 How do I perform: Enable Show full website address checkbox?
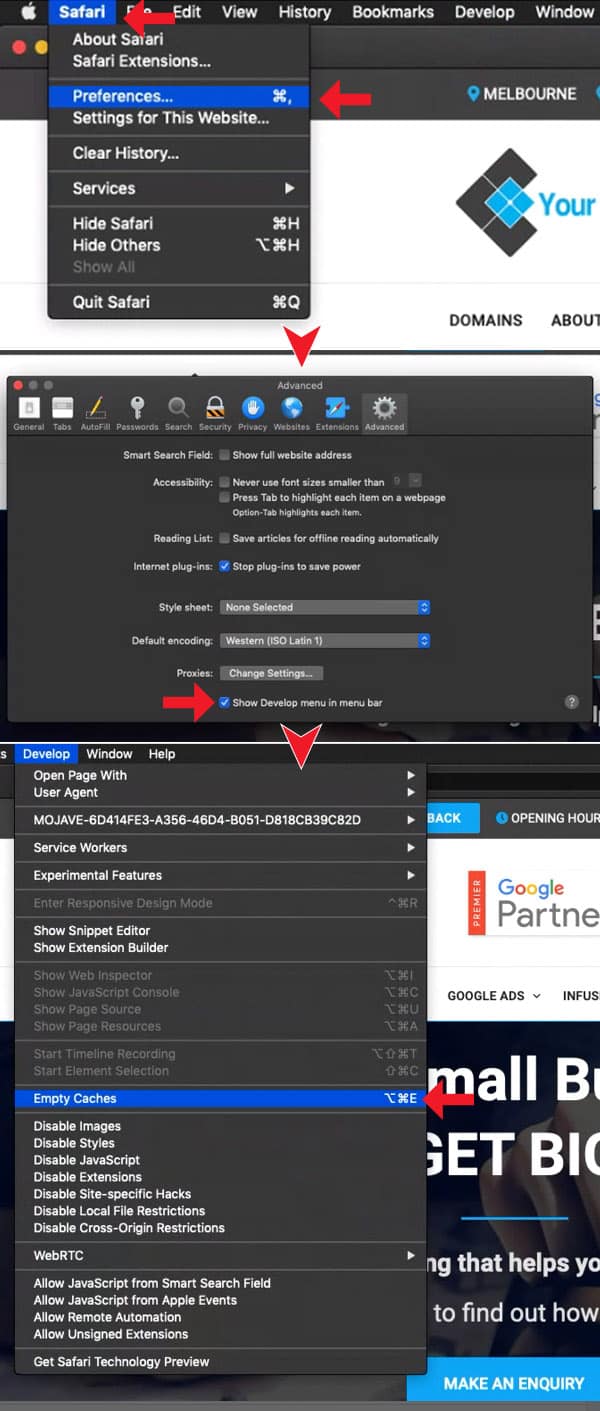[225, 455]
